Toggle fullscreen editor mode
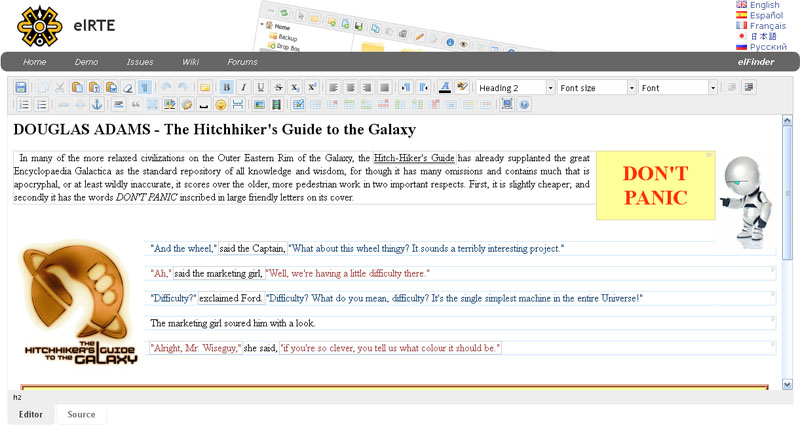The width and height of the screenshot is (800, 426). pos(507,105)
